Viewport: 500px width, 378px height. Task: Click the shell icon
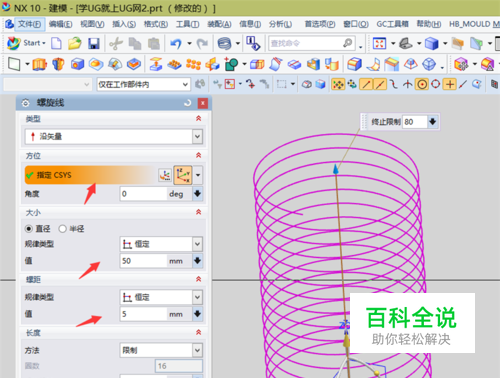(313, 64)
